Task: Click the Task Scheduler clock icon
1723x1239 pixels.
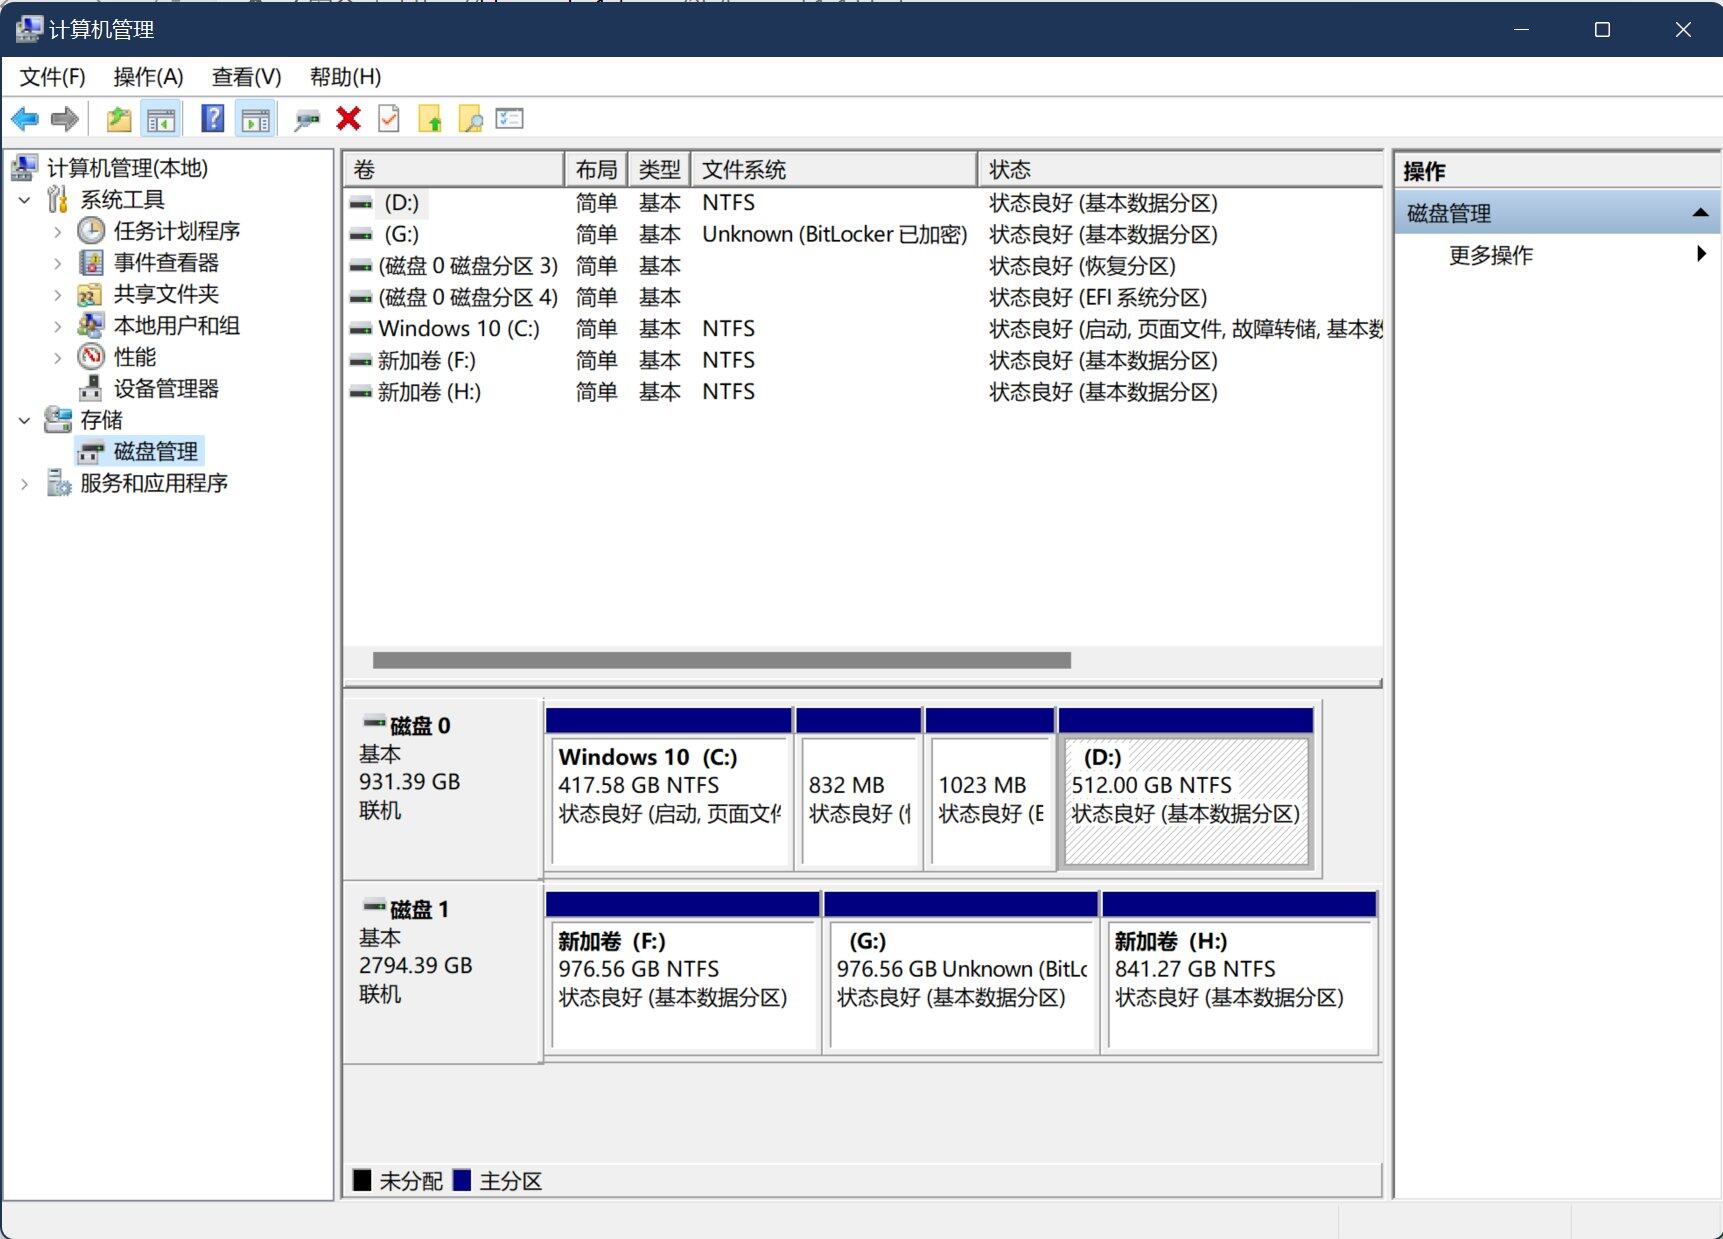Action: (x=91, y=231)
